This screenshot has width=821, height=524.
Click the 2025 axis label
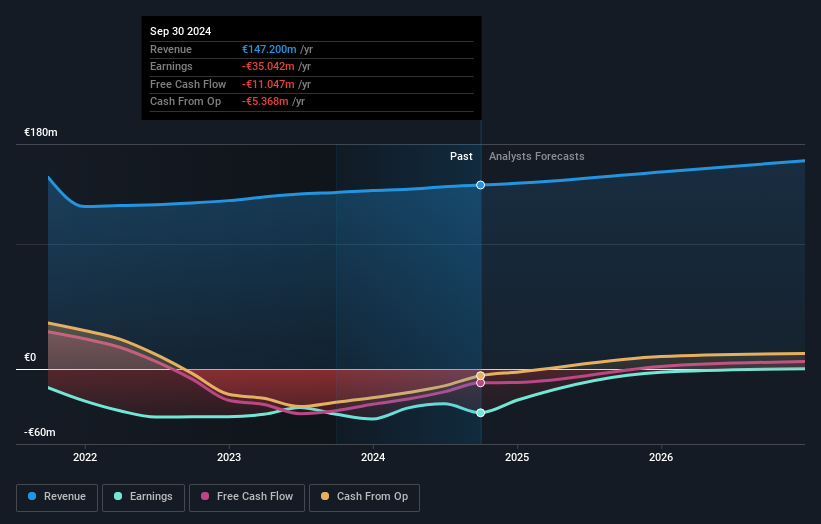click(517, 457)
